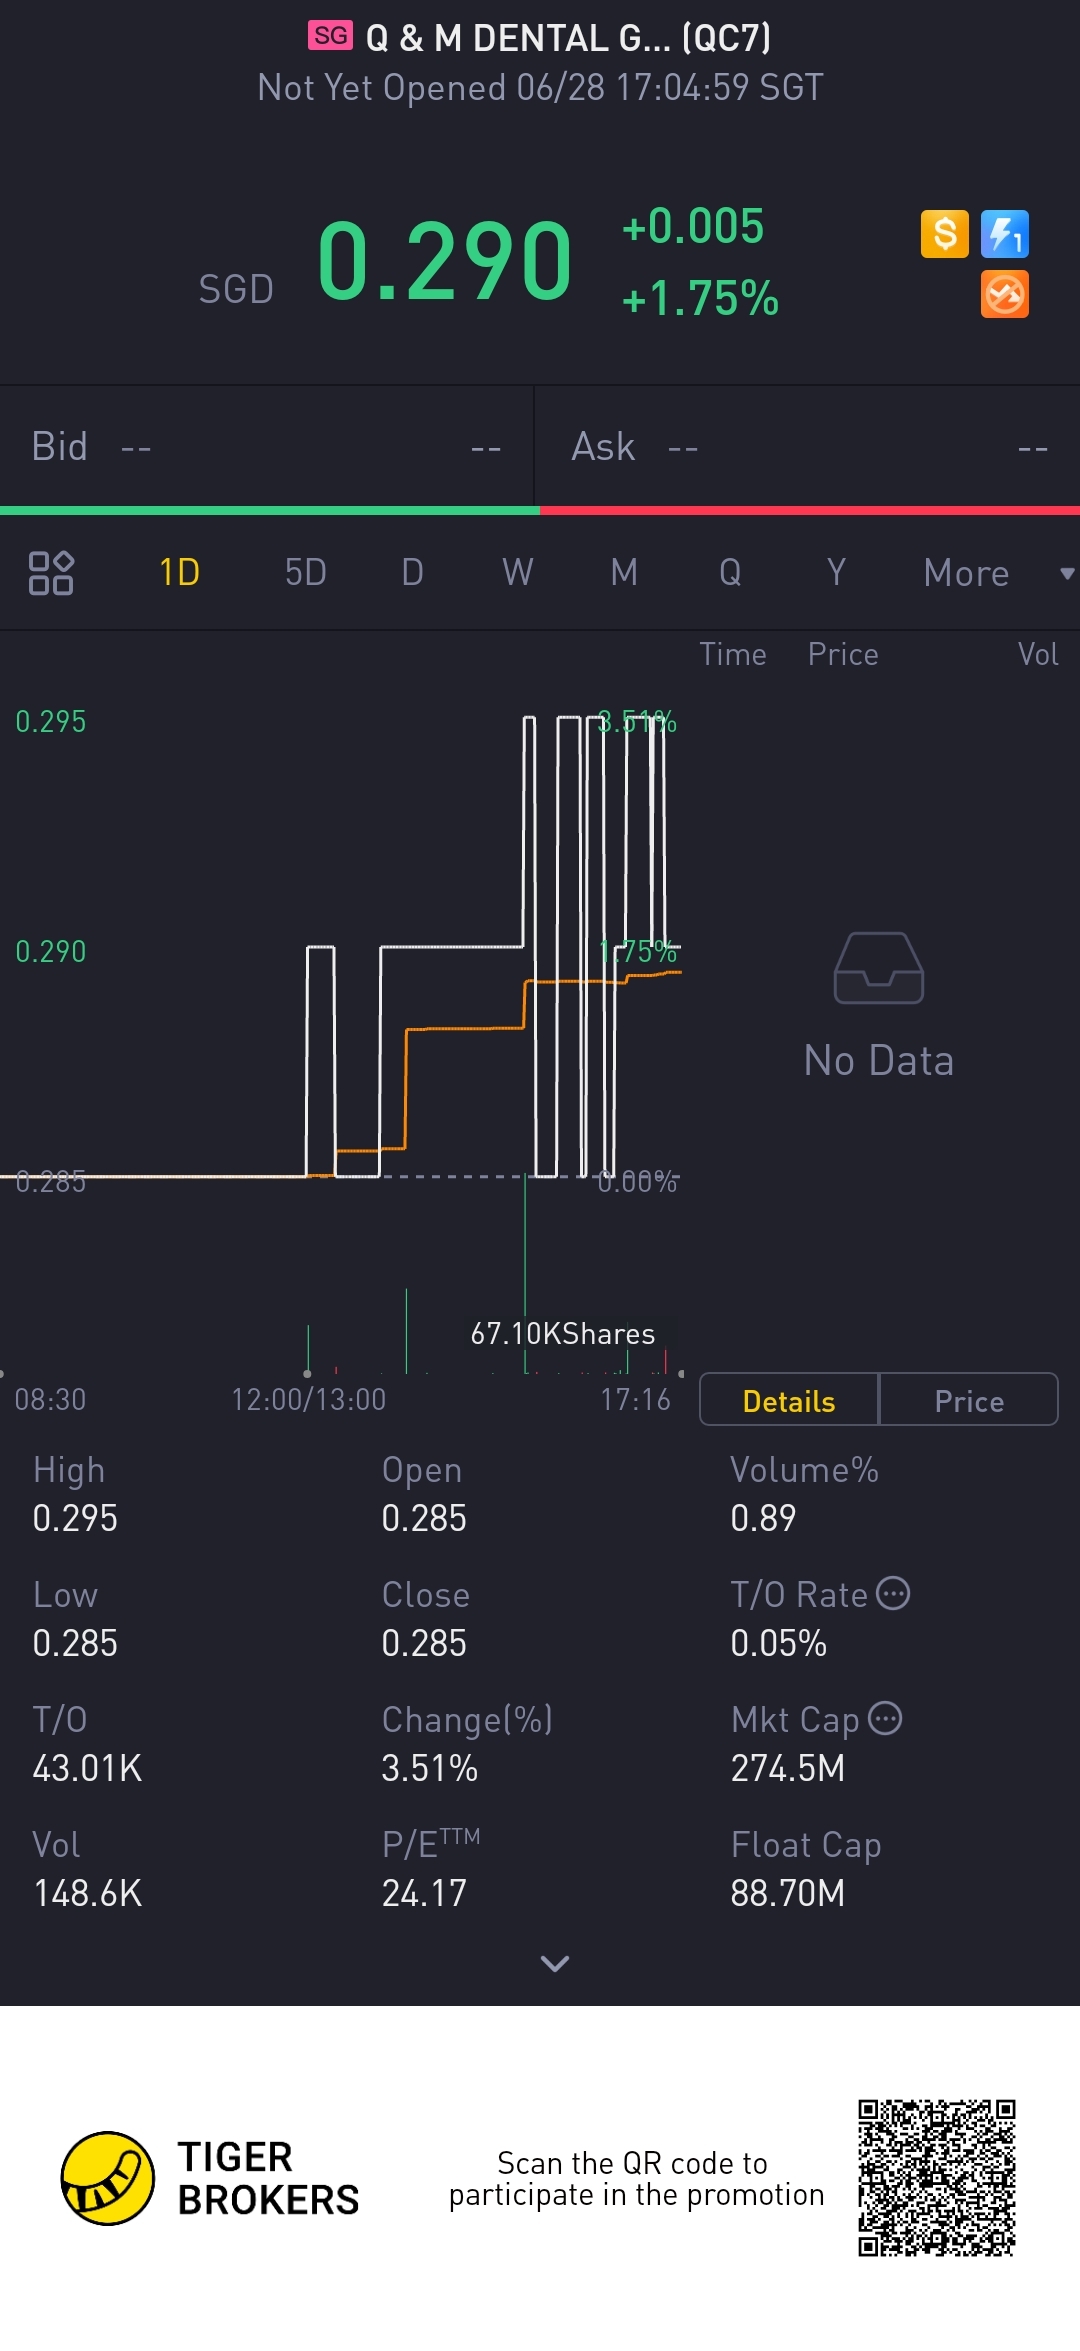Select the W weekly chart tab
1080x2351 pixels.
point(517,573)
